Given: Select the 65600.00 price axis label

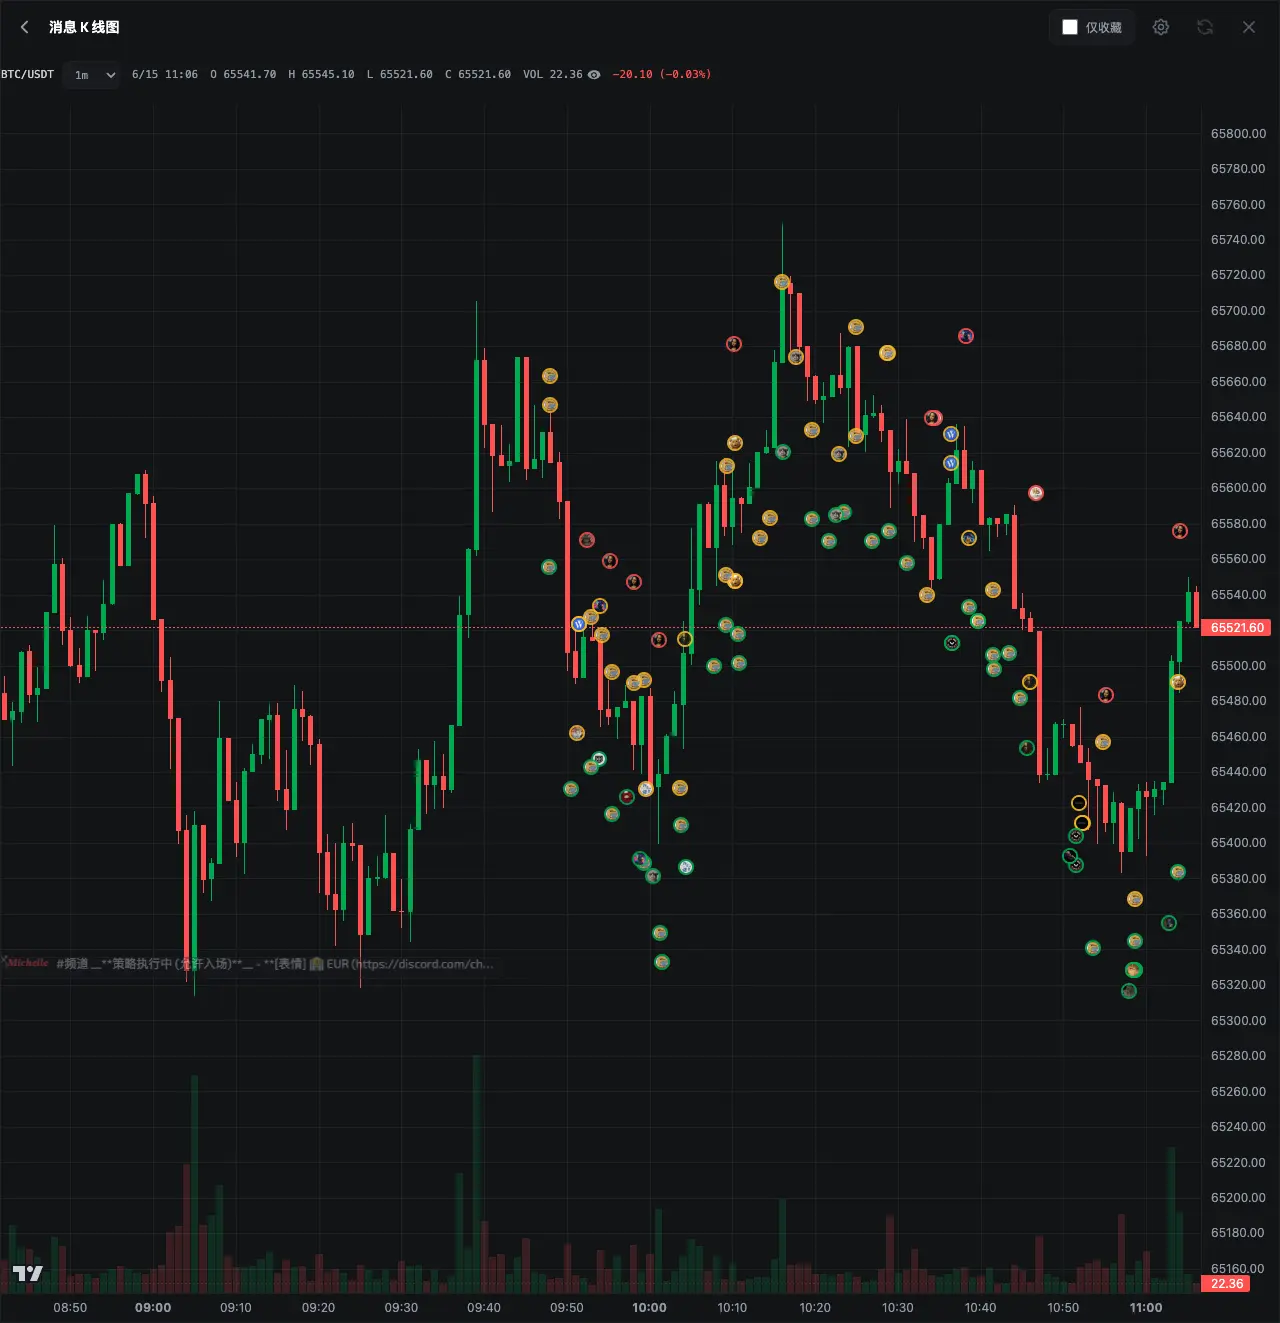Looking at the screenshot, I should coord(1238,488).
